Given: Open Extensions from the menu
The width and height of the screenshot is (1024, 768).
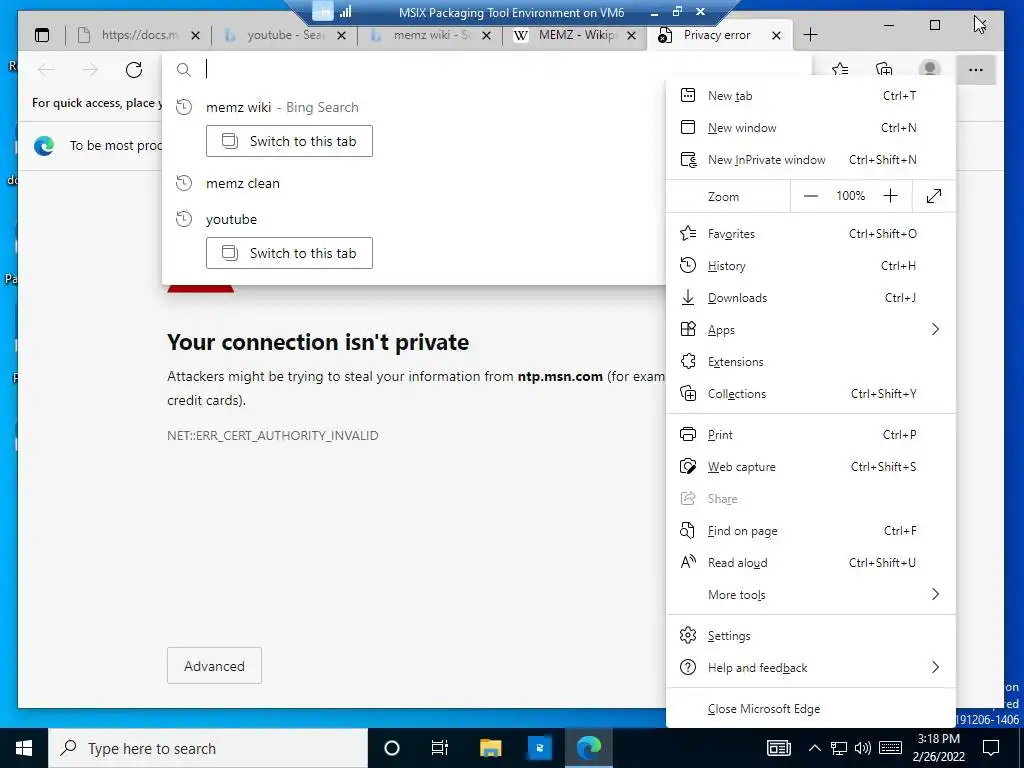Looking at the screenshot, I should click(x=810, y=362).
